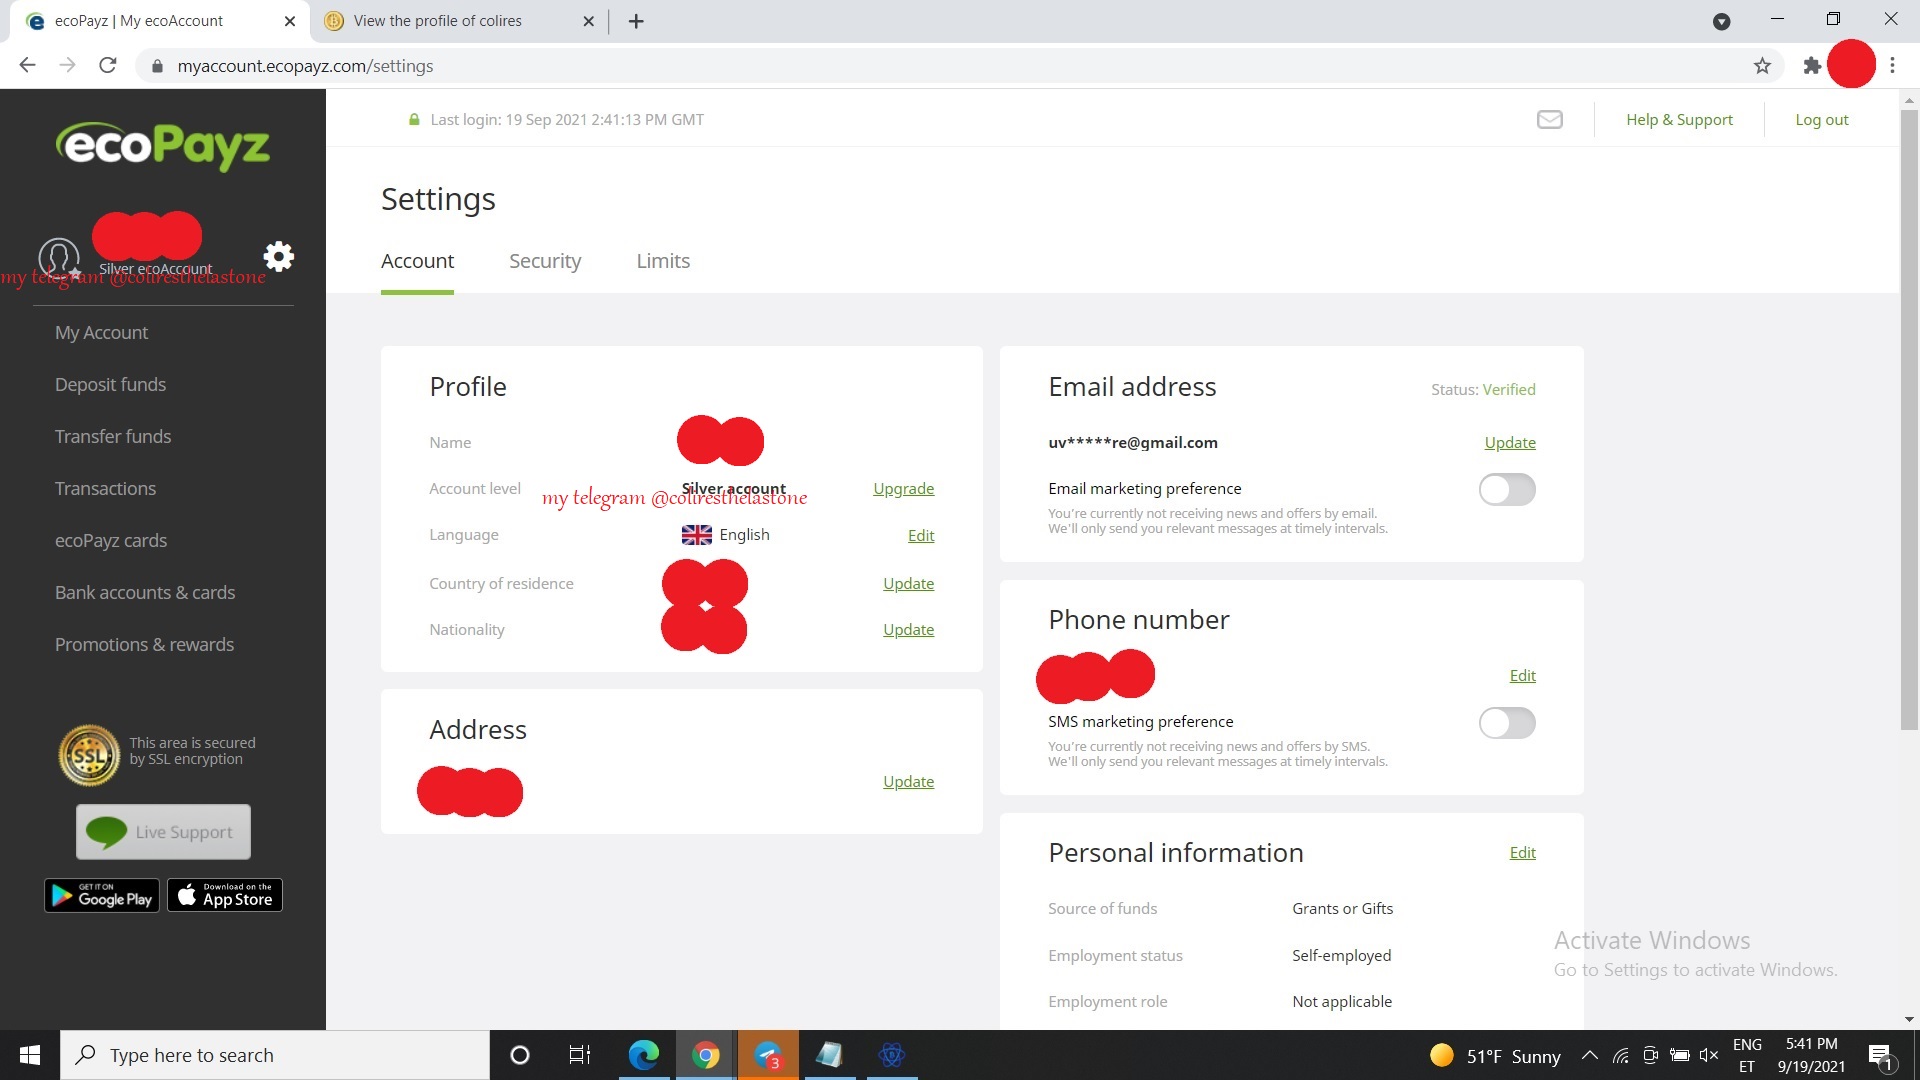Open a new browser tab
Screen dimensions: 1920x1080
(x=636, y=21)
